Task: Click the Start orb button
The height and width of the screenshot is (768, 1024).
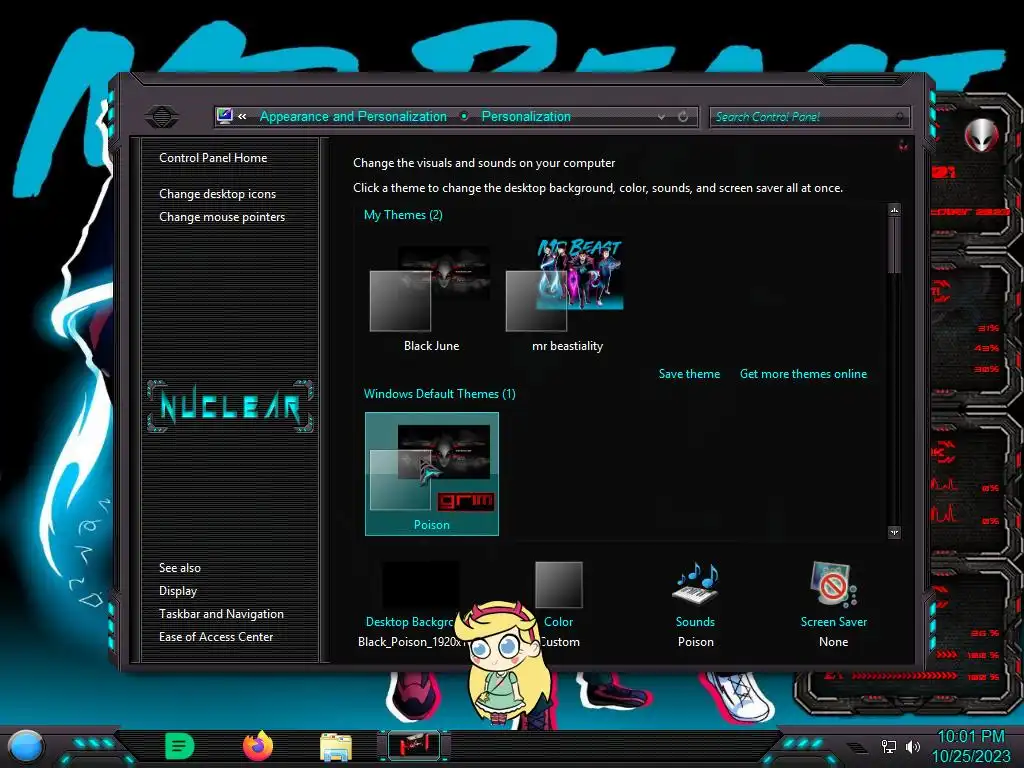Action: click(26, 746)
